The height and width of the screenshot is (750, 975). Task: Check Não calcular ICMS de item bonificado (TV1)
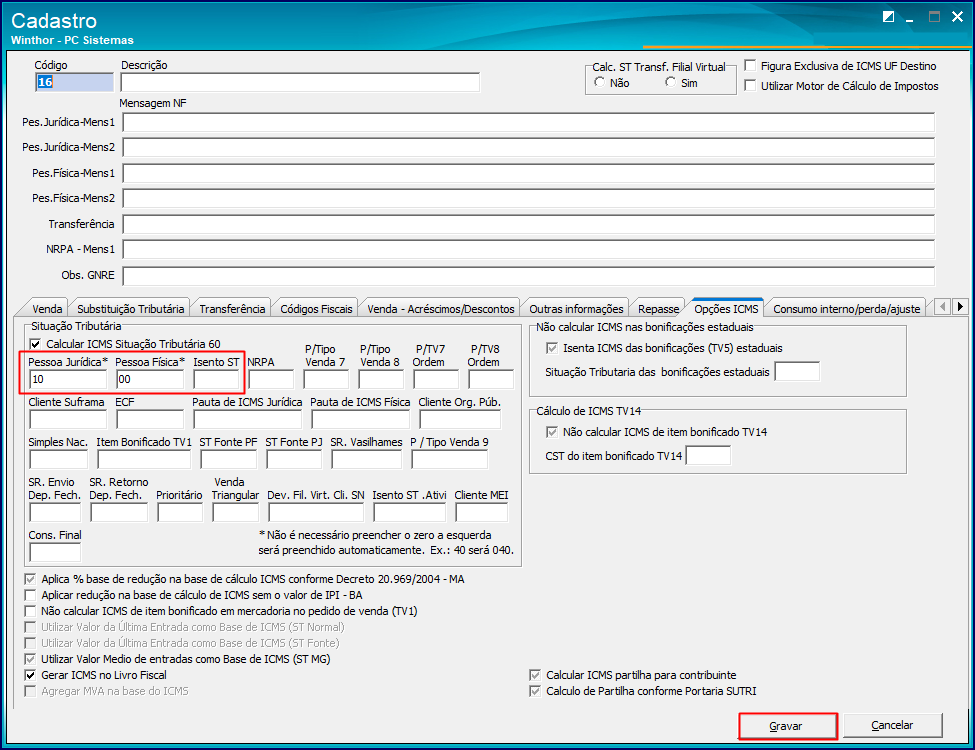click(30, 611)
